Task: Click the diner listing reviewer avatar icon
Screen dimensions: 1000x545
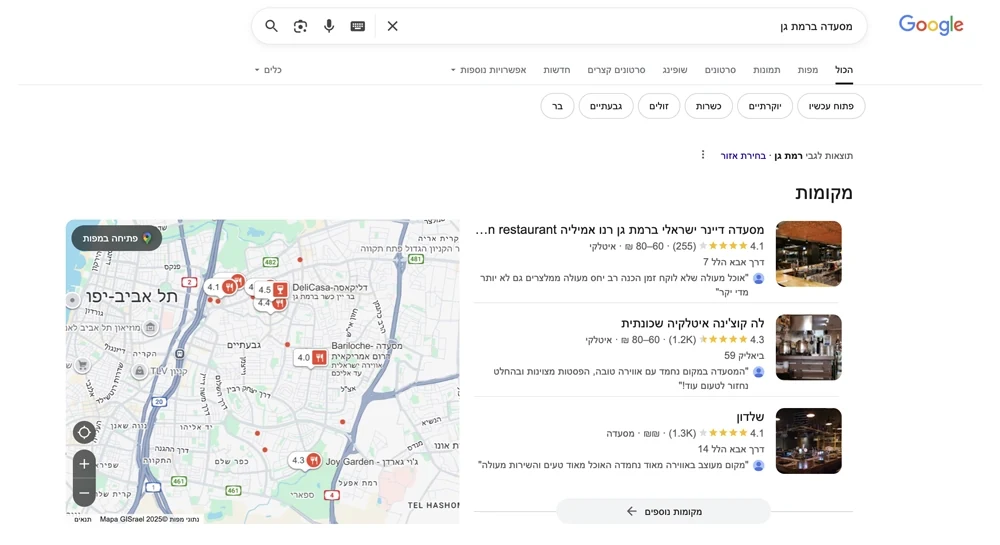Action: (758, 278)
